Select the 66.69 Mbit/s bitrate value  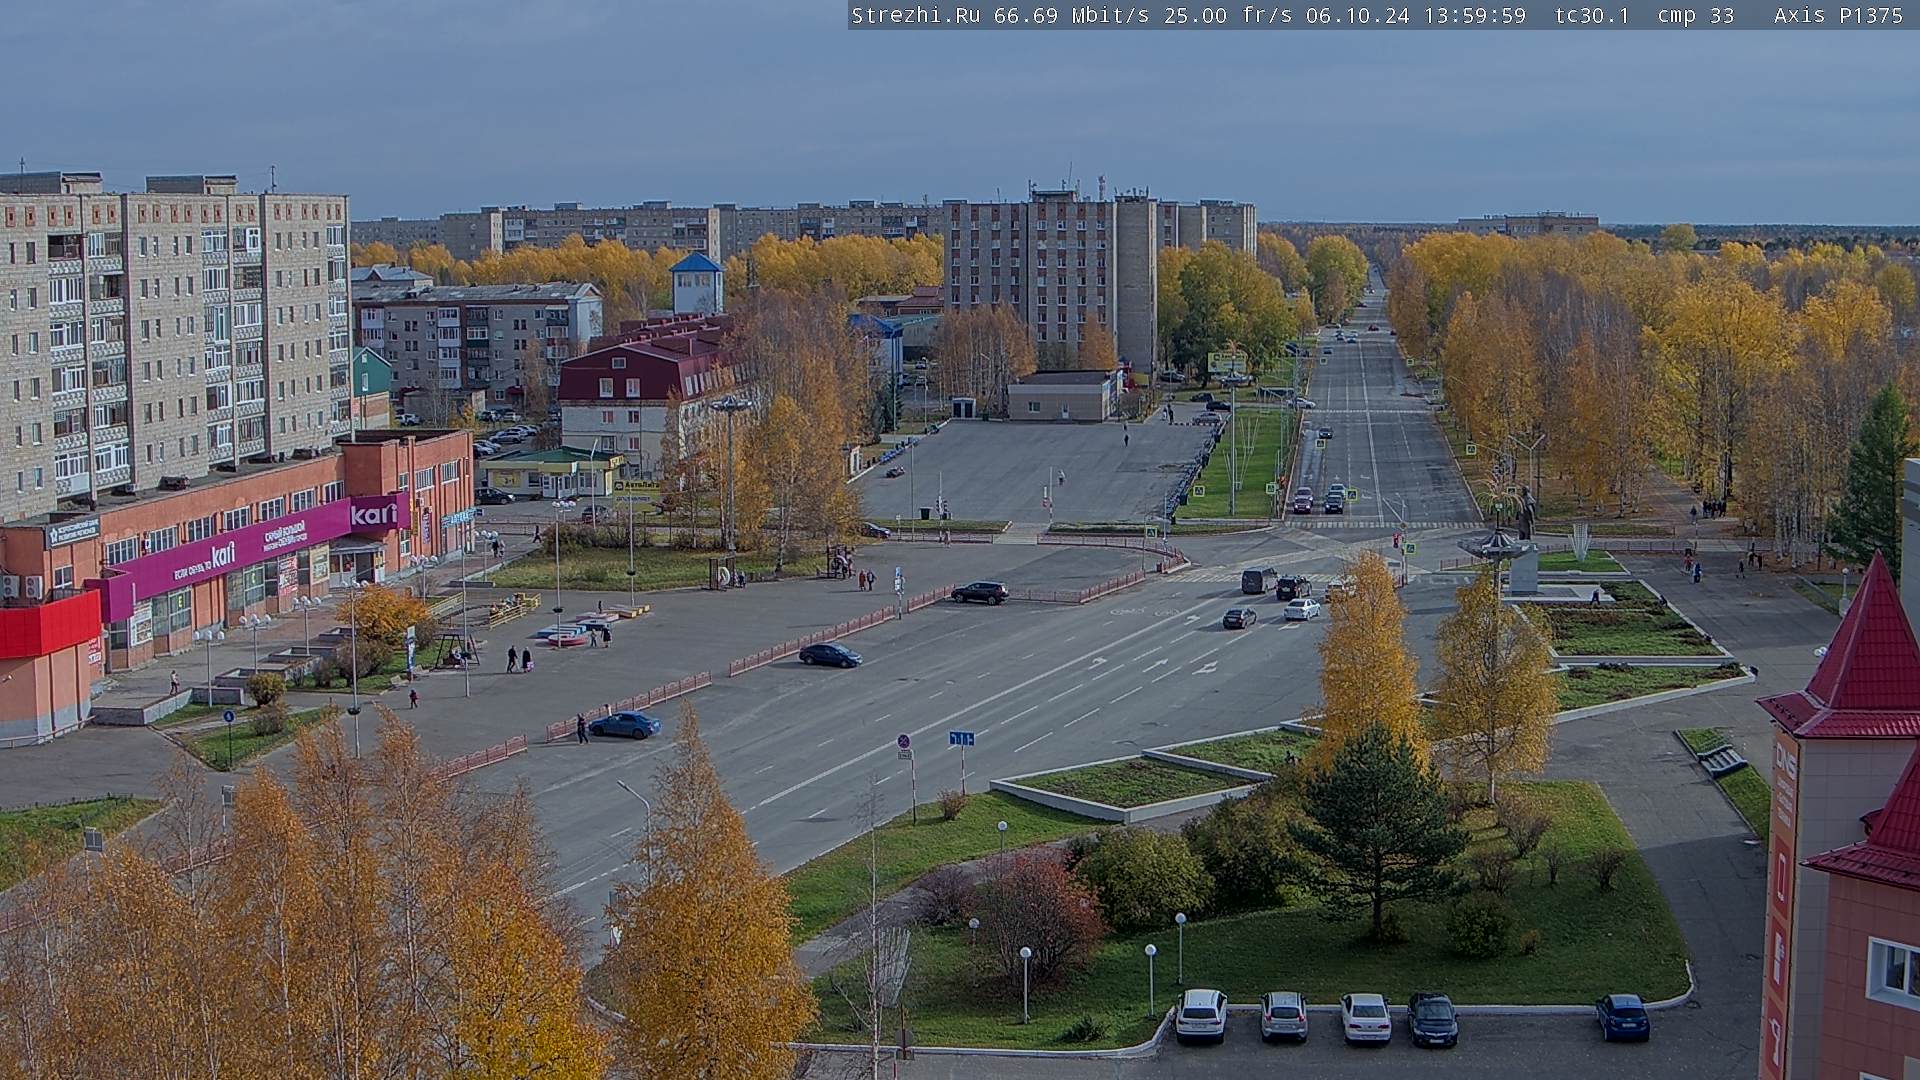pos(1074,15)
